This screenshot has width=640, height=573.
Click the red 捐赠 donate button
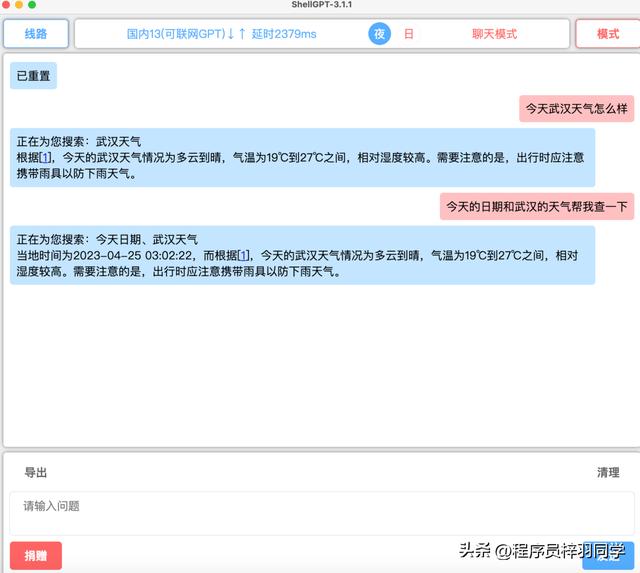point(36,555)
